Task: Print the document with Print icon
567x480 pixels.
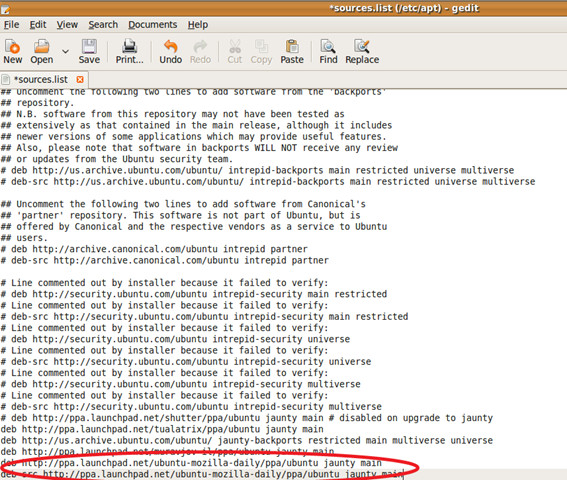Action: click(129, 51)
